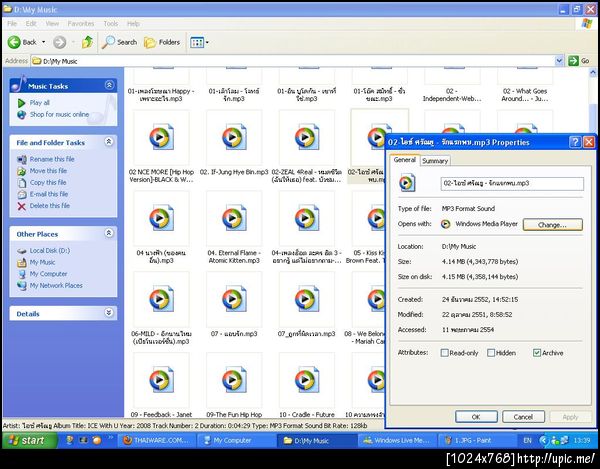Screen dimensions: 600x469
Task: Click the Delete this file link
Action: 50,206
